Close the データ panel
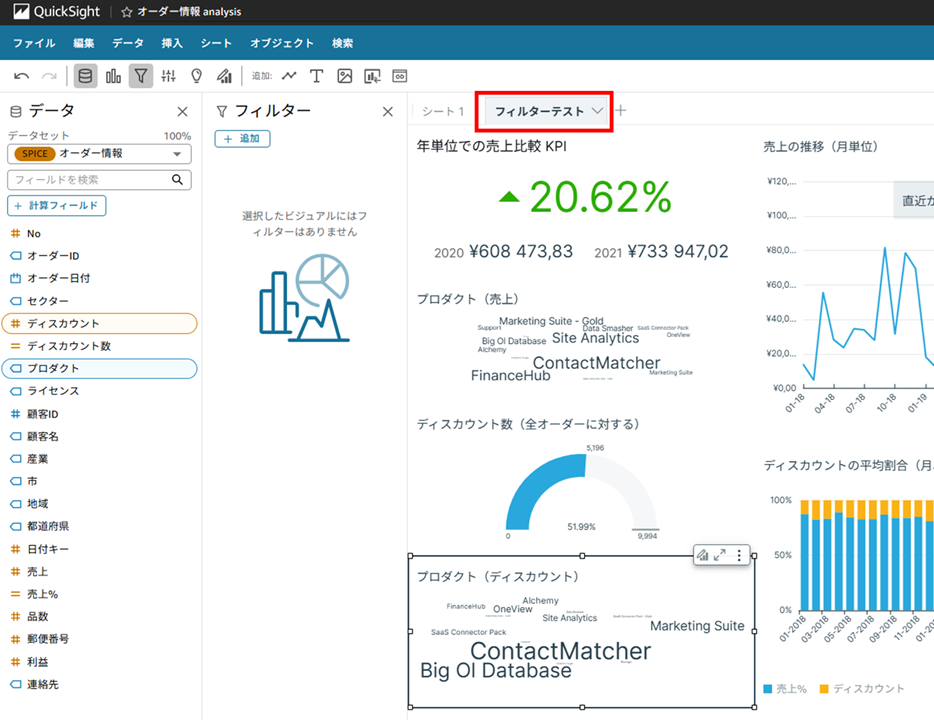Image resolution: width=934 pixels, height=720 pixels. coord(182,111)
